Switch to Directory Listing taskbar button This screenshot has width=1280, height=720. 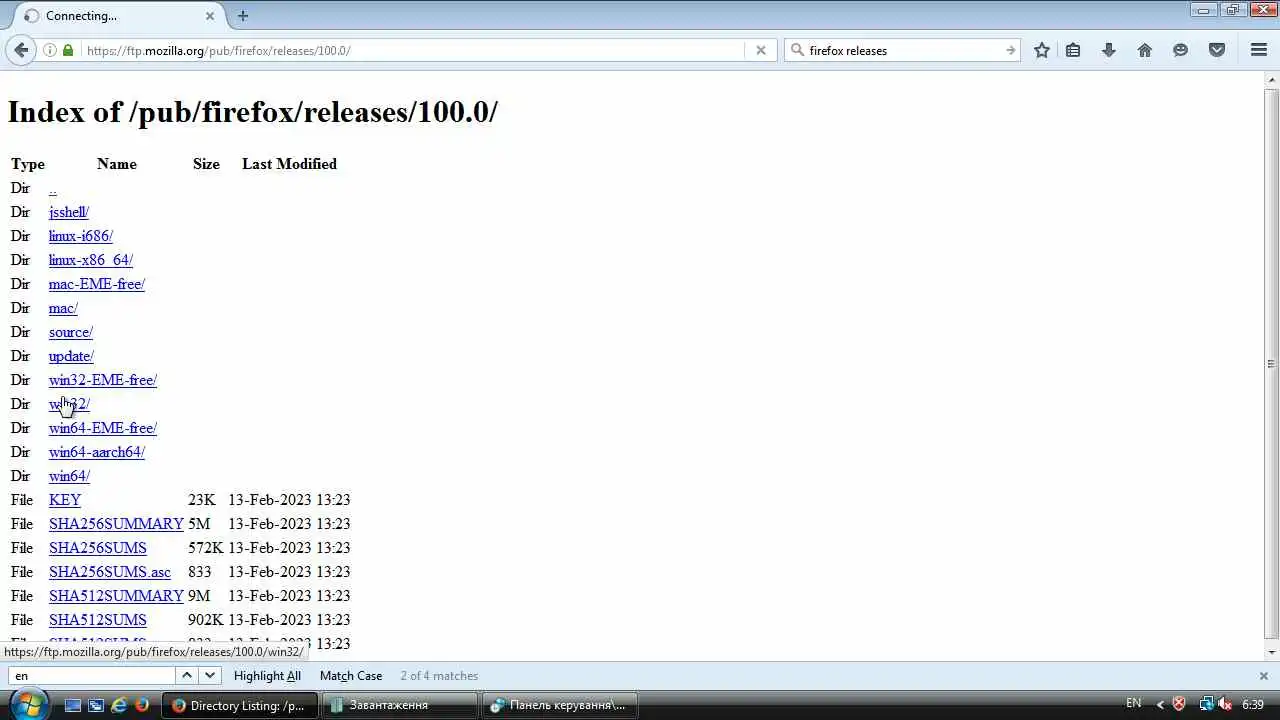[240, 705]
